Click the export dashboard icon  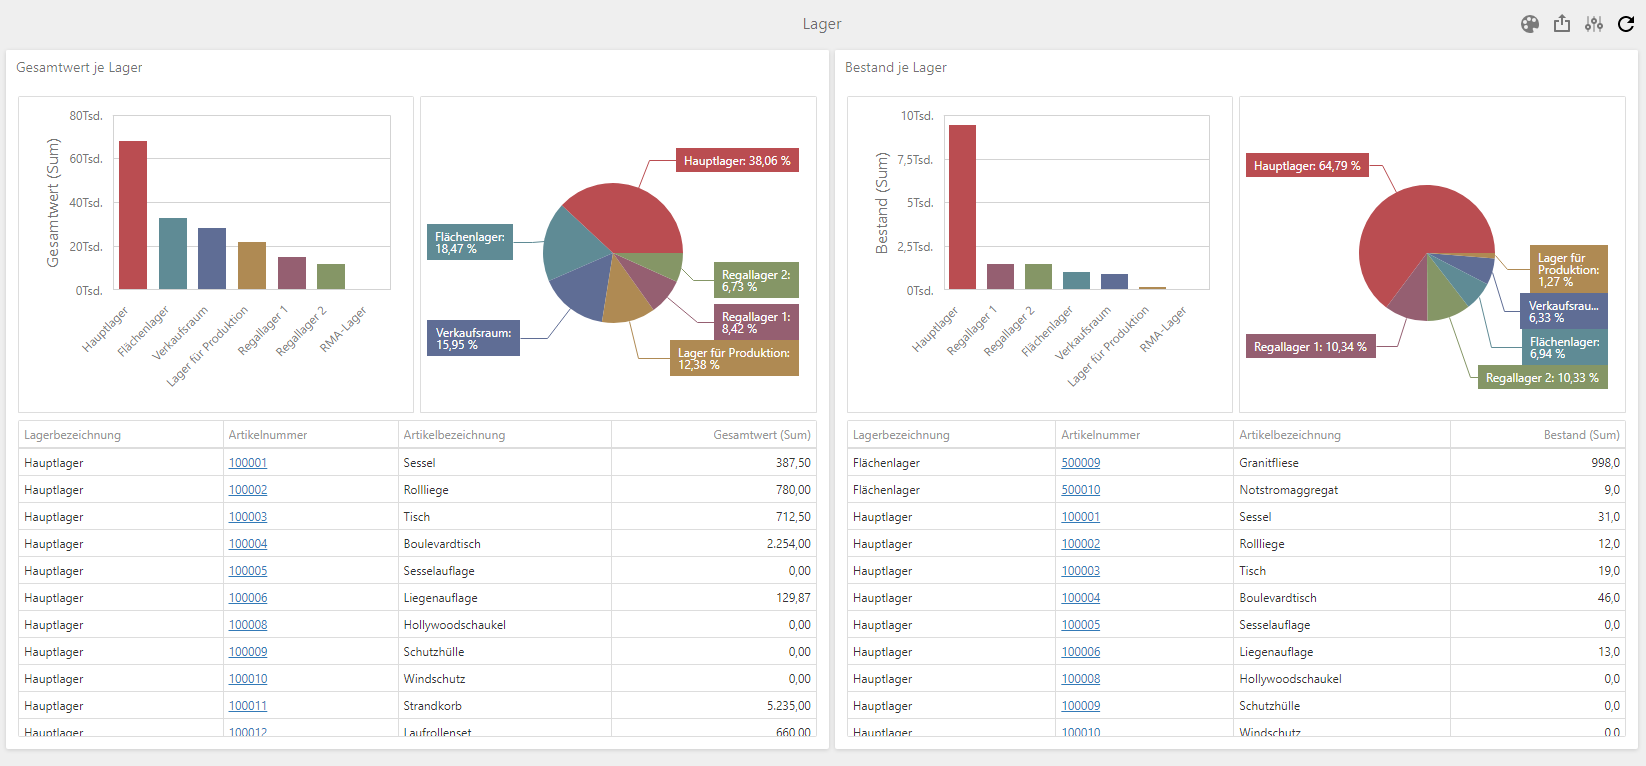point(1561,24)
